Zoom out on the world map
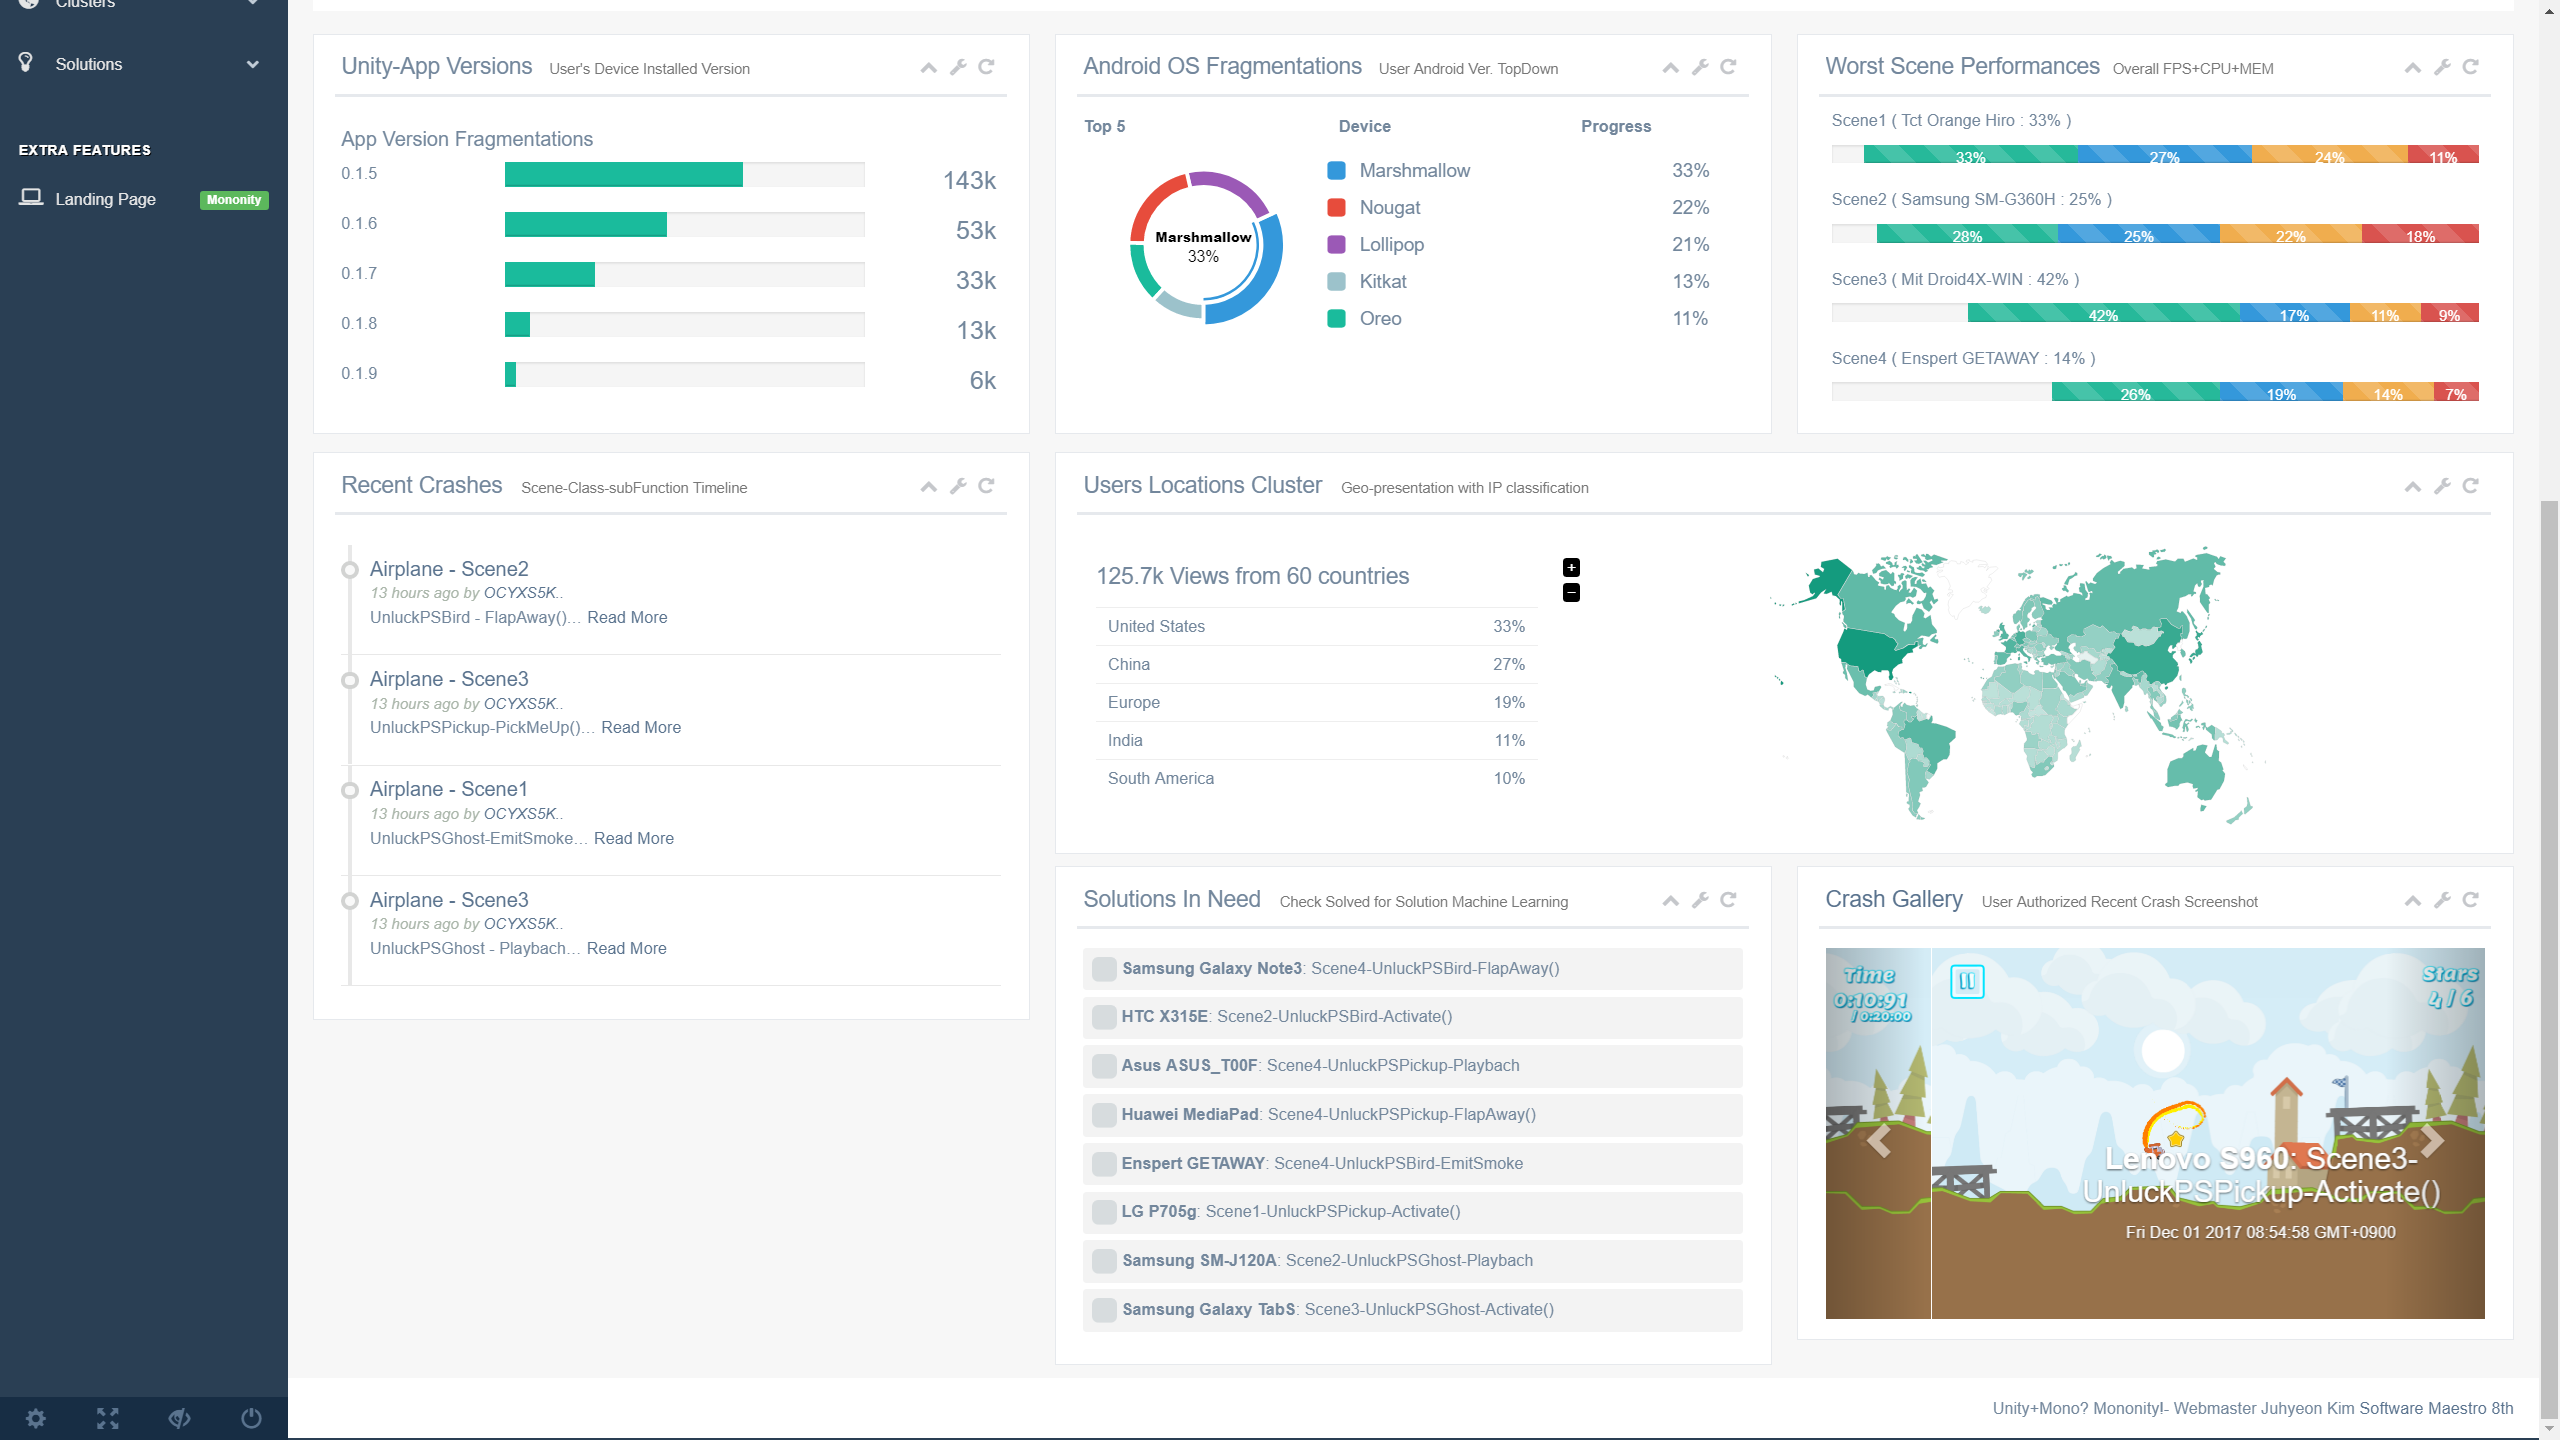2560x1440 pixels. pyautogui.click(x=1571, y=593)
